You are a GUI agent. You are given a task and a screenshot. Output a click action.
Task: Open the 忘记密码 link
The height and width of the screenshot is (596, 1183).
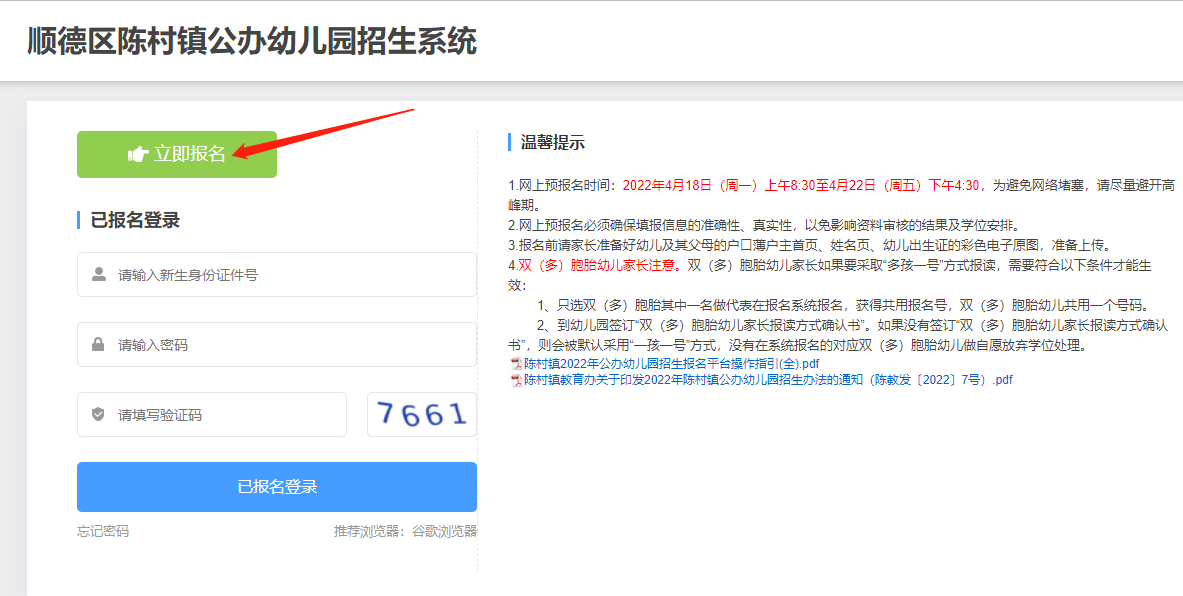103,531
